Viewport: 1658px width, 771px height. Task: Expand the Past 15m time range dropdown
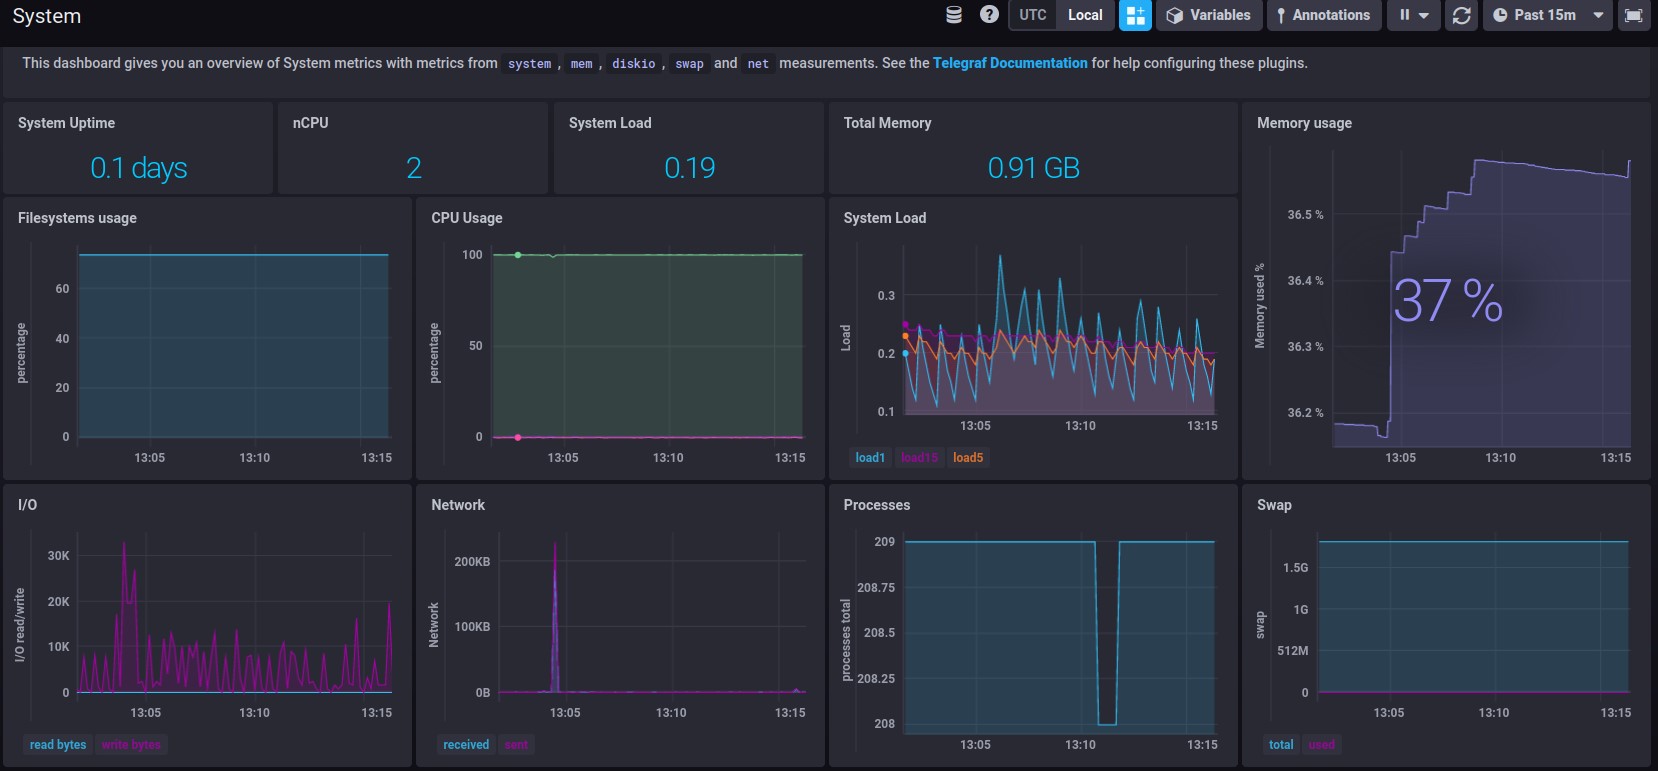[1547, 15]
